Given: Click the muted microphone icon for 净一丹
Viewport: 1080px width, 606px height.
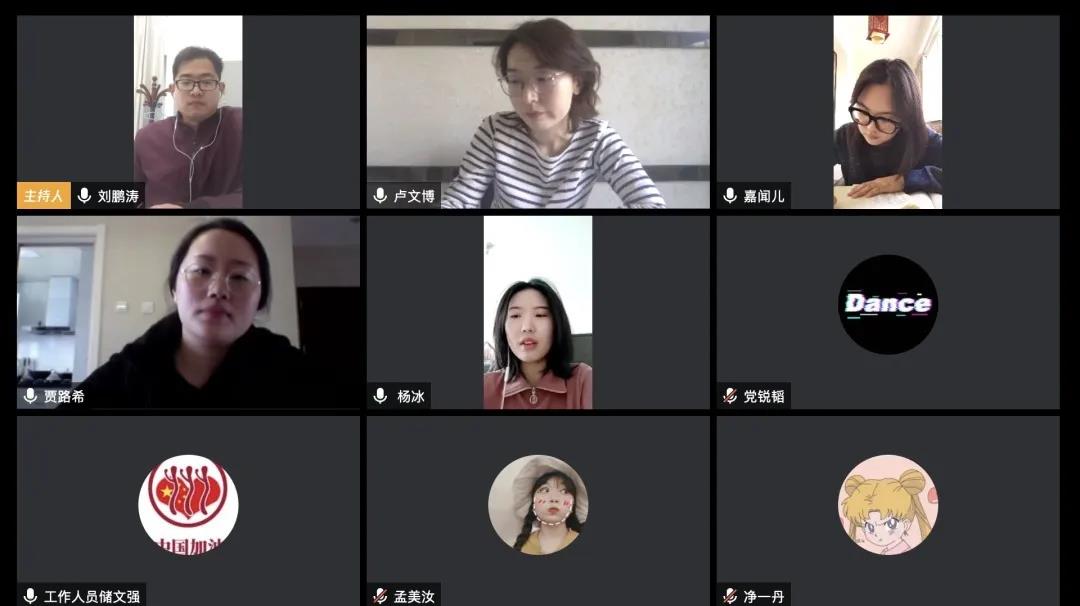Looking at the screenshot, I should 730,596.
